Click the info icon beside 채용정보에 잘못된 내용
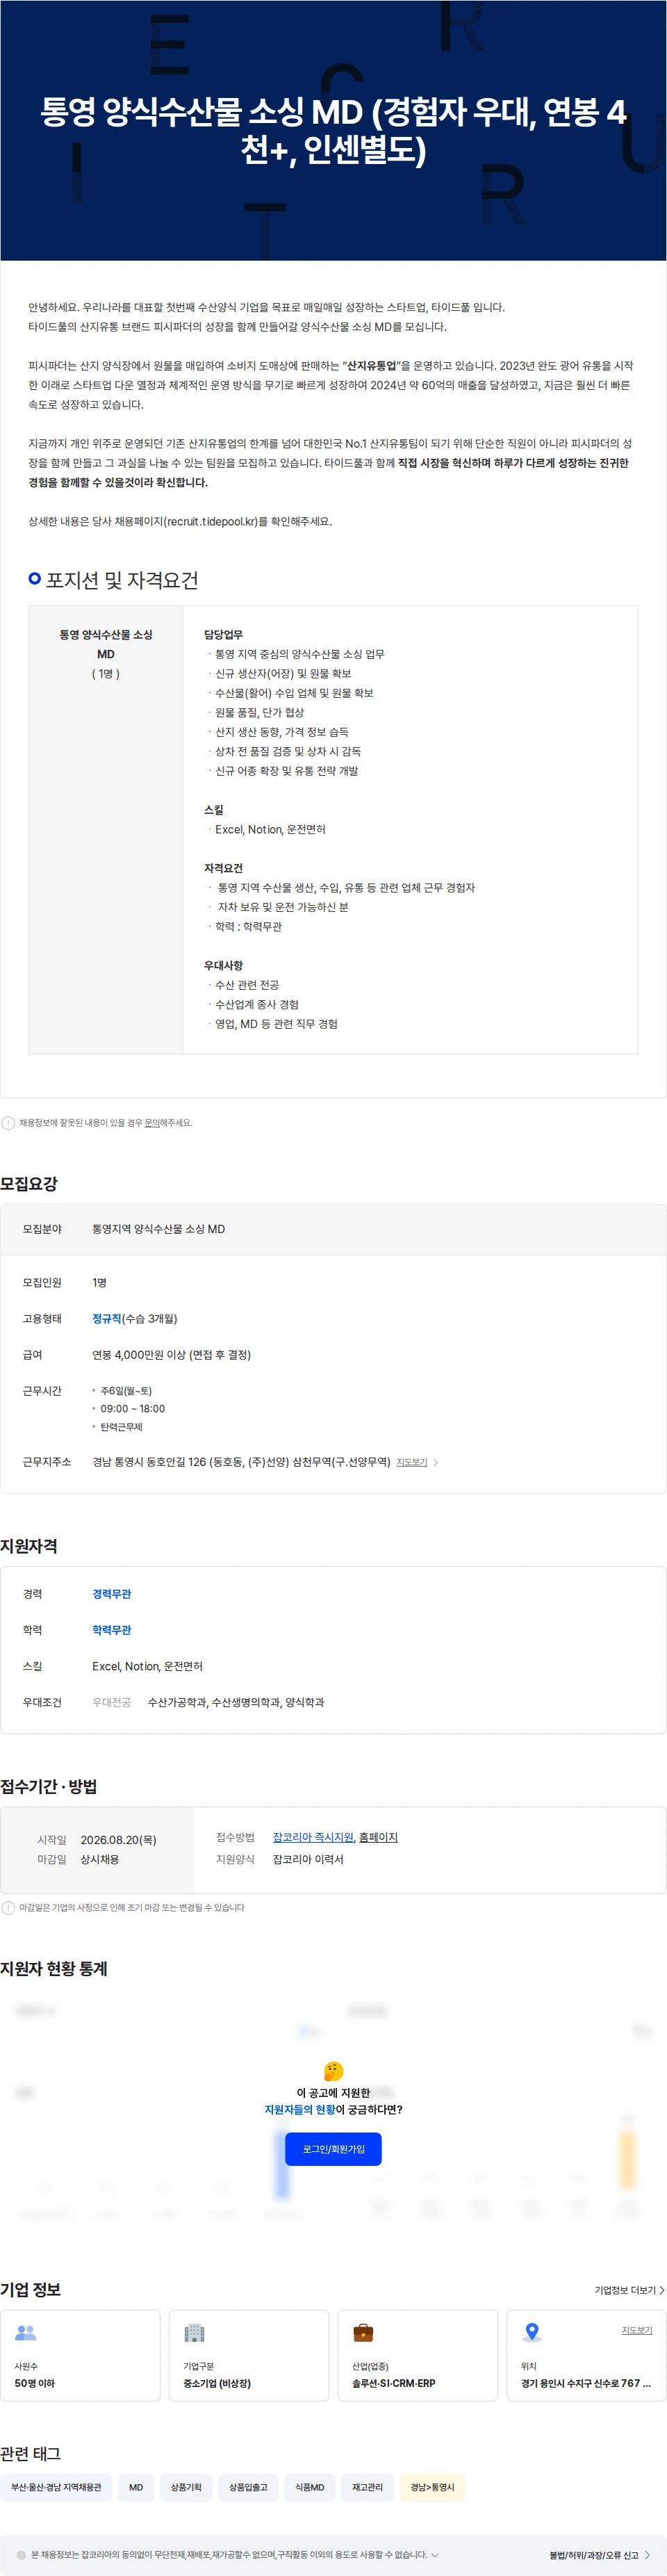Image resolution: width=667 pixels, height=2576 pixels. (8, 1123)
